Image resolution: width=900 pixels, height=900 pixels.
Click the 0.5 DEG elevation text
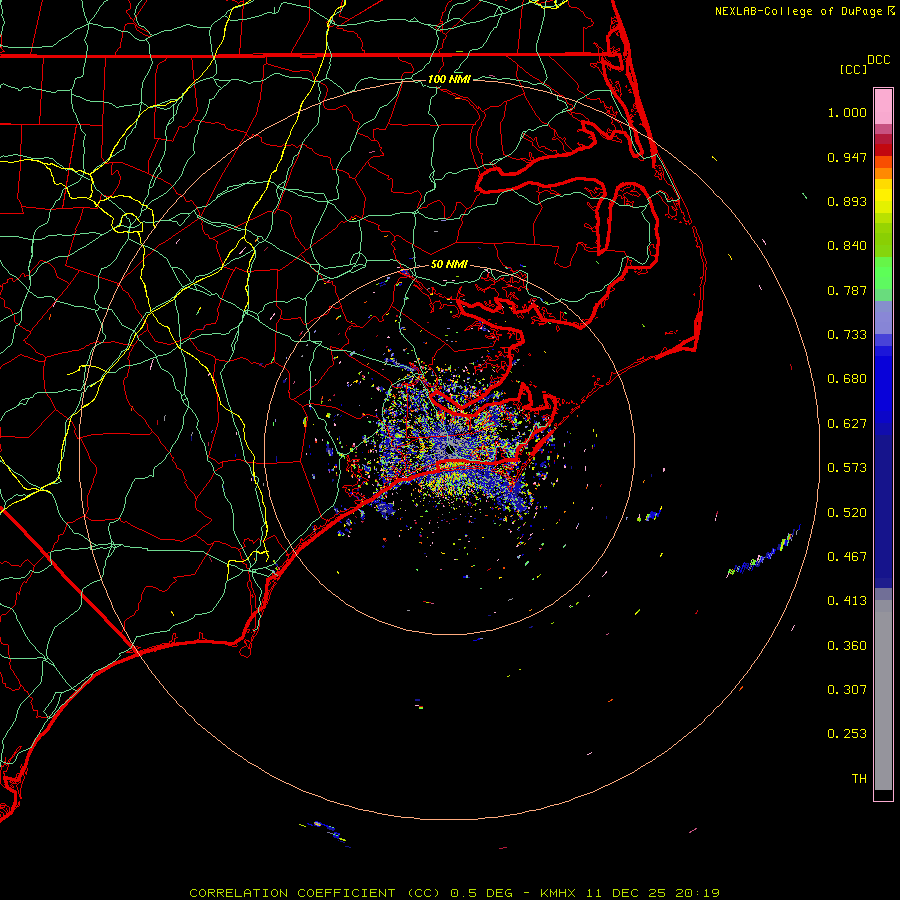[x=481, y=893]
